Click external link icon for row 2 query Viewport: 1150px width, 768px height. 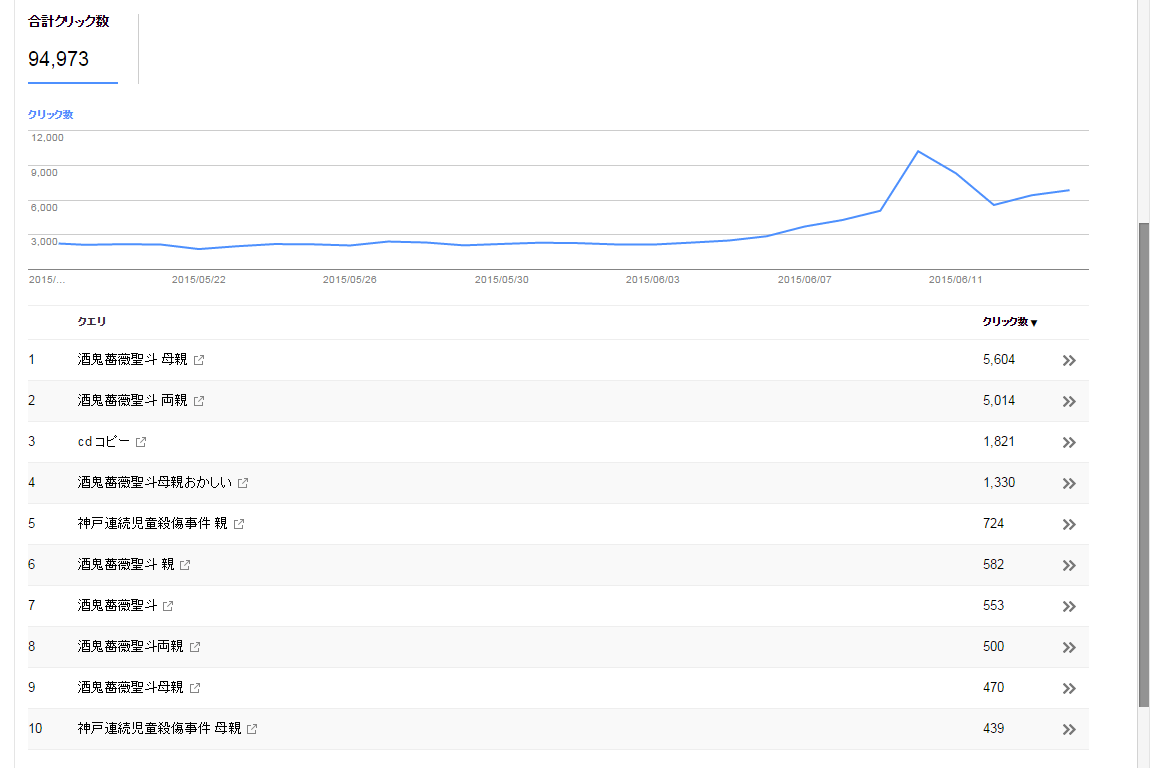click(199, 401)
